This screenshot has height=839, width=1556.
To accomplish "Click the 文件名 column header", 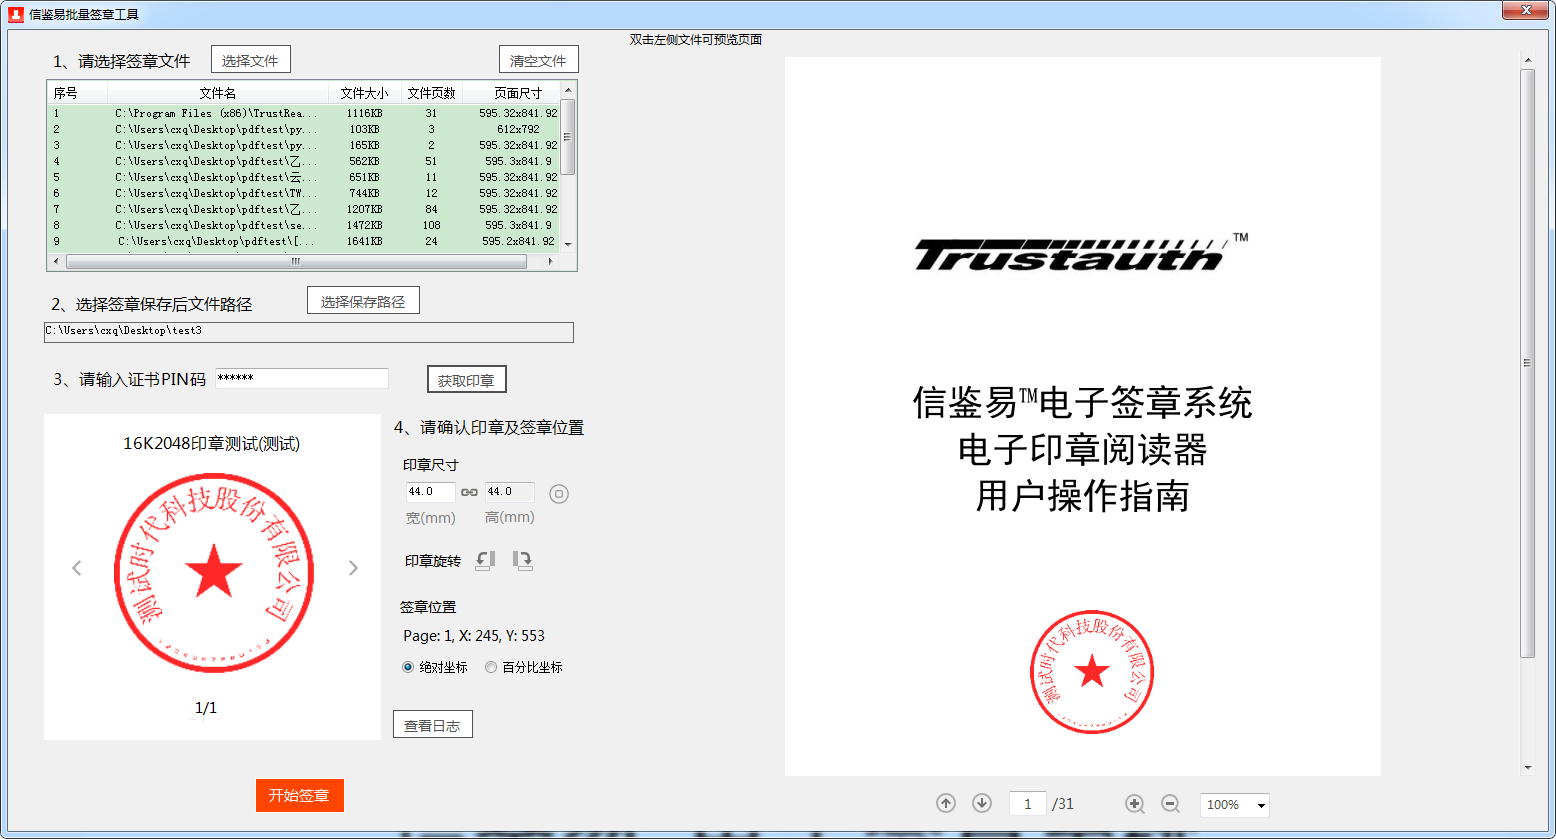I will 217,93.
